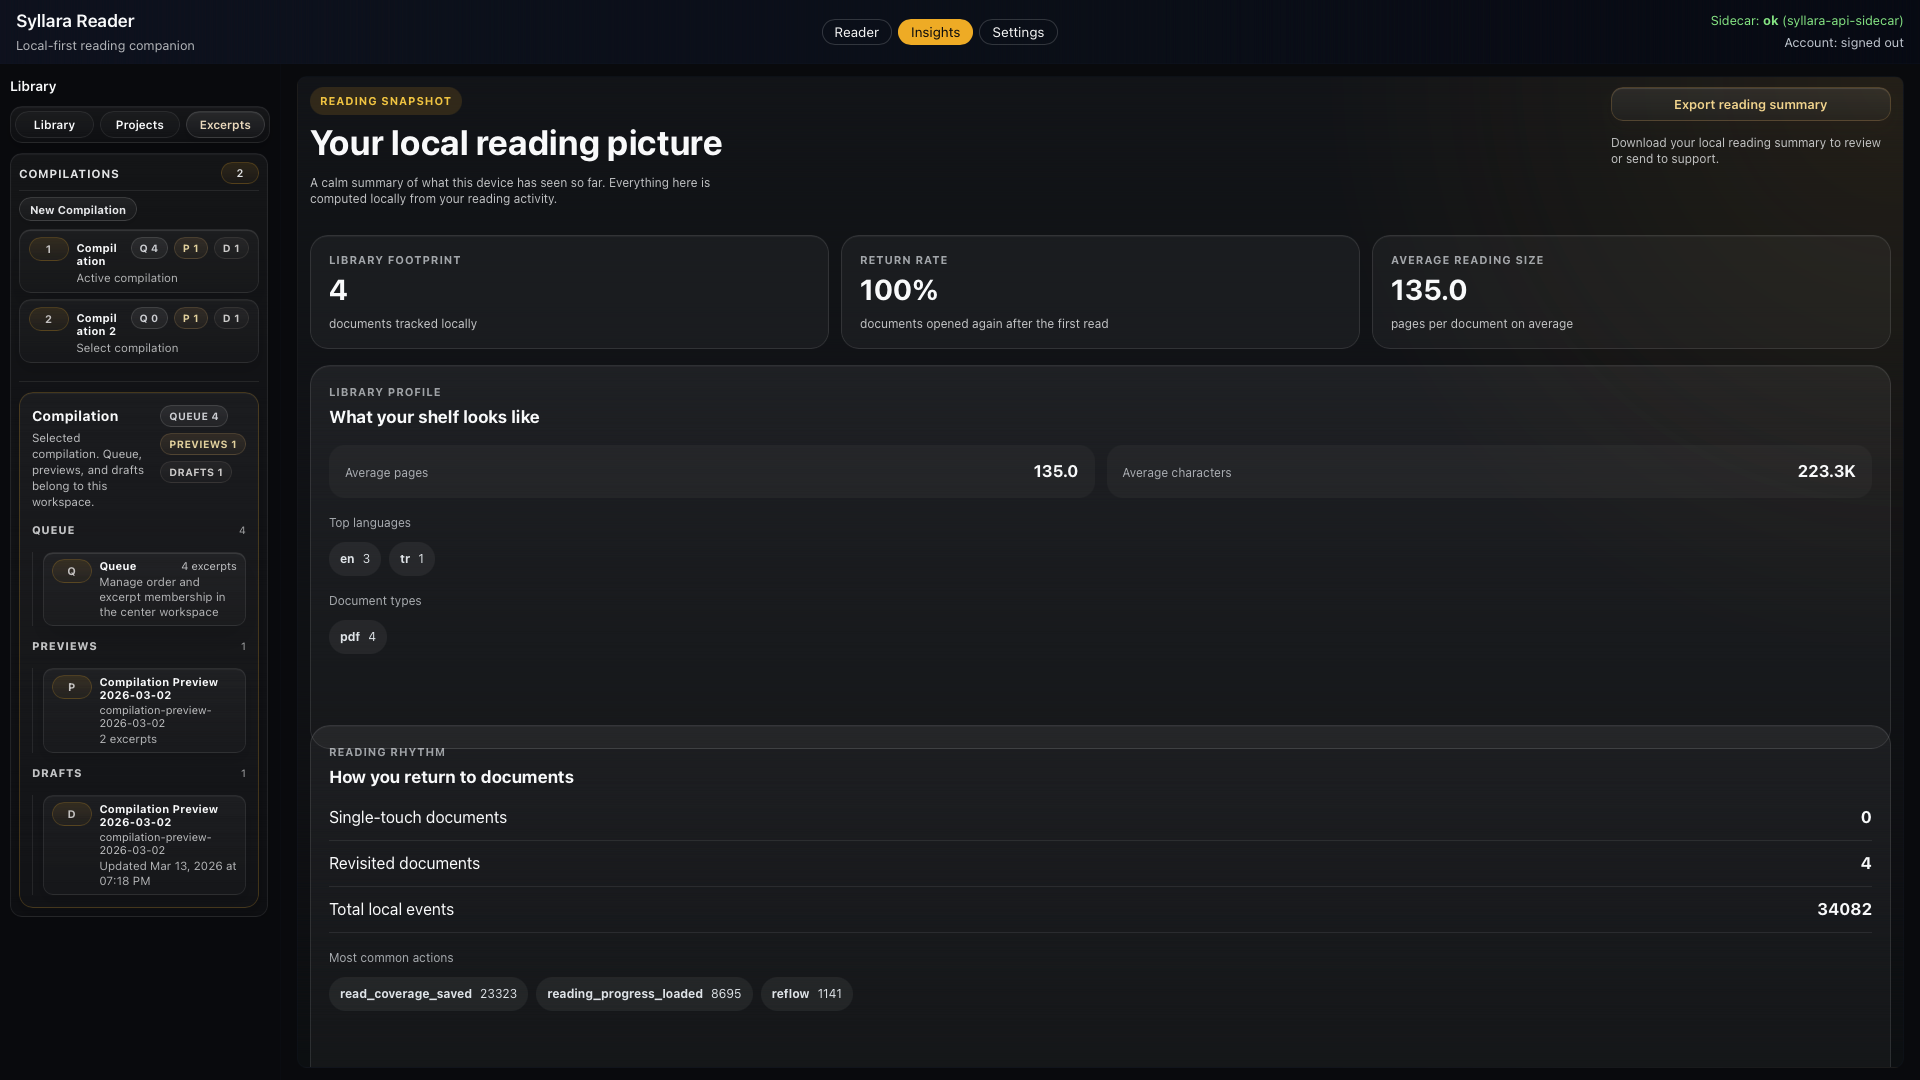The height and width of the screenshot is (1080, 1920).
Task: Click the DRAFTS 1 pill
Action: 196,472
